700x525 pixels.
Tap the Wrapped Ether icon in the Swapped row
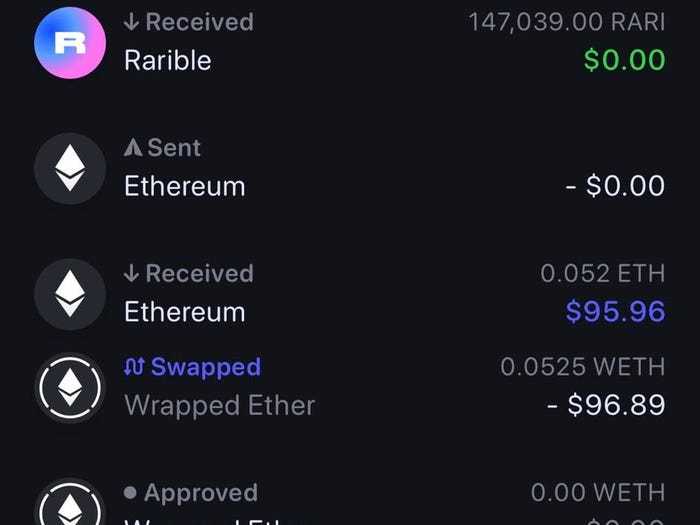[69, 386]
